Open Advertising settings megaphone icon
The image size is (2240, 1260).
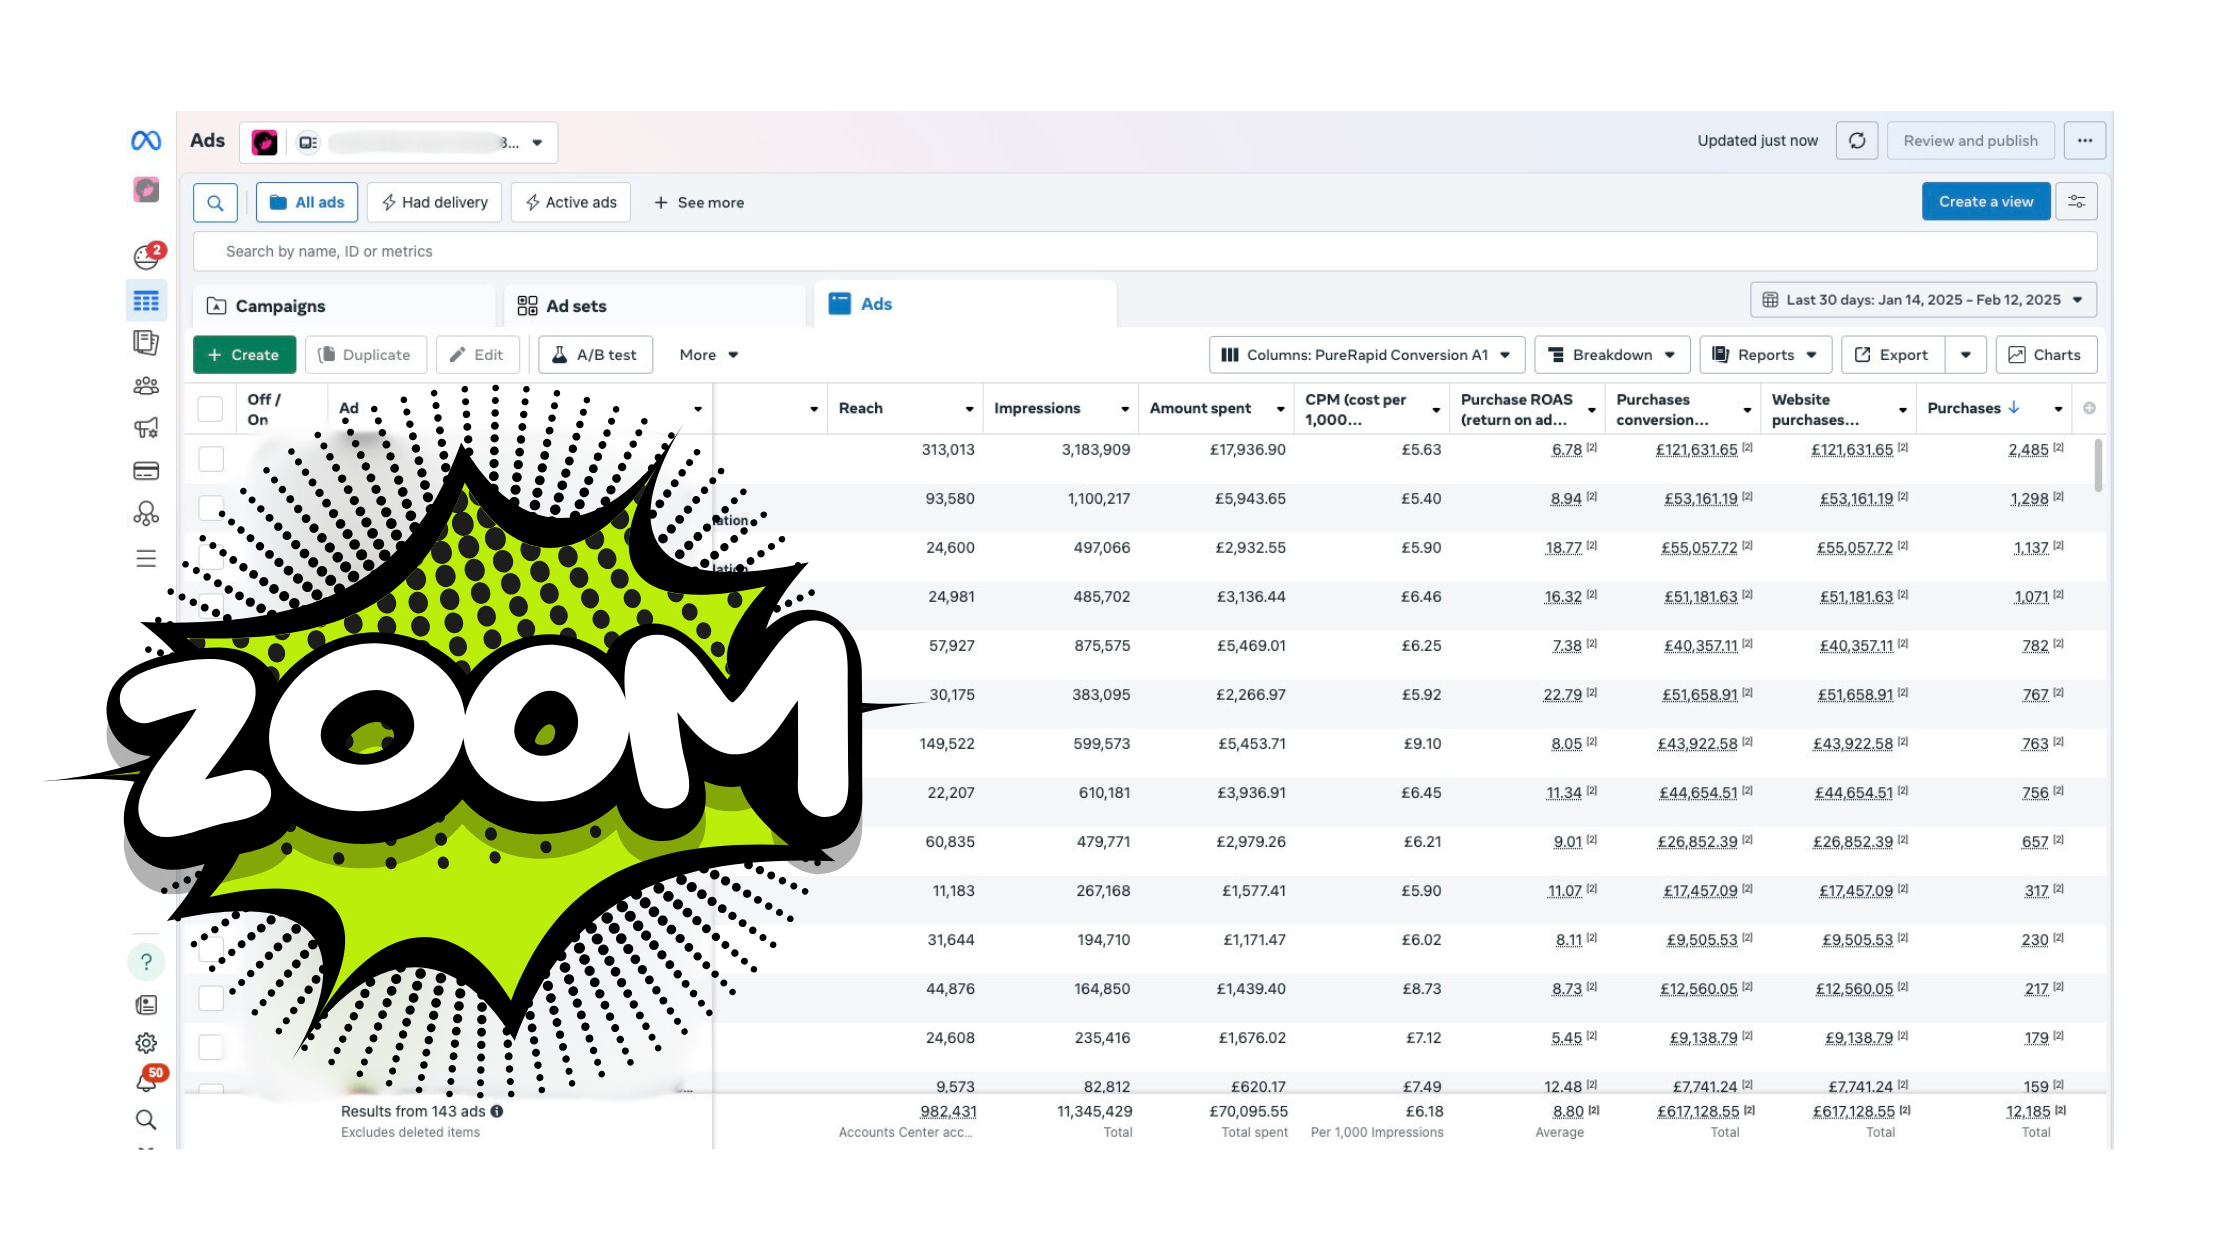click(146, 428)
